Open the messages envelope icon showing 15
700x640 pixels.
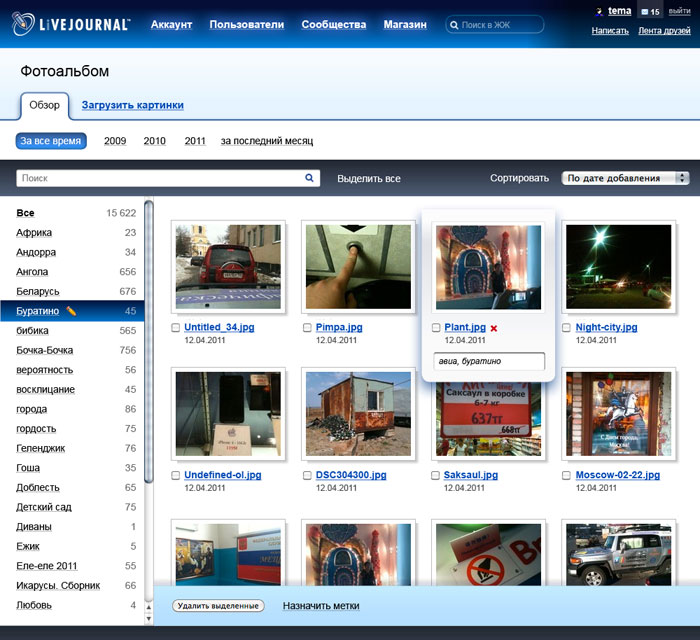tap(644, 12)
